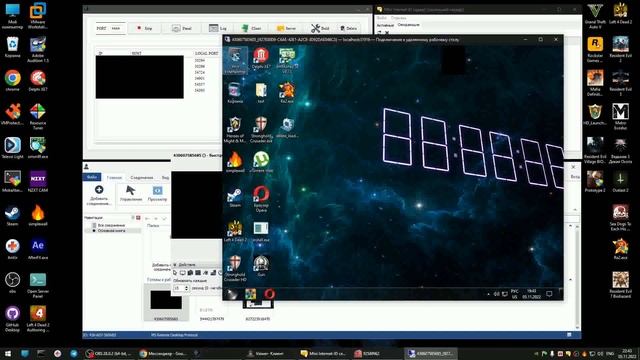Click the monitor icon in Действия toolbar

(182, 273)
